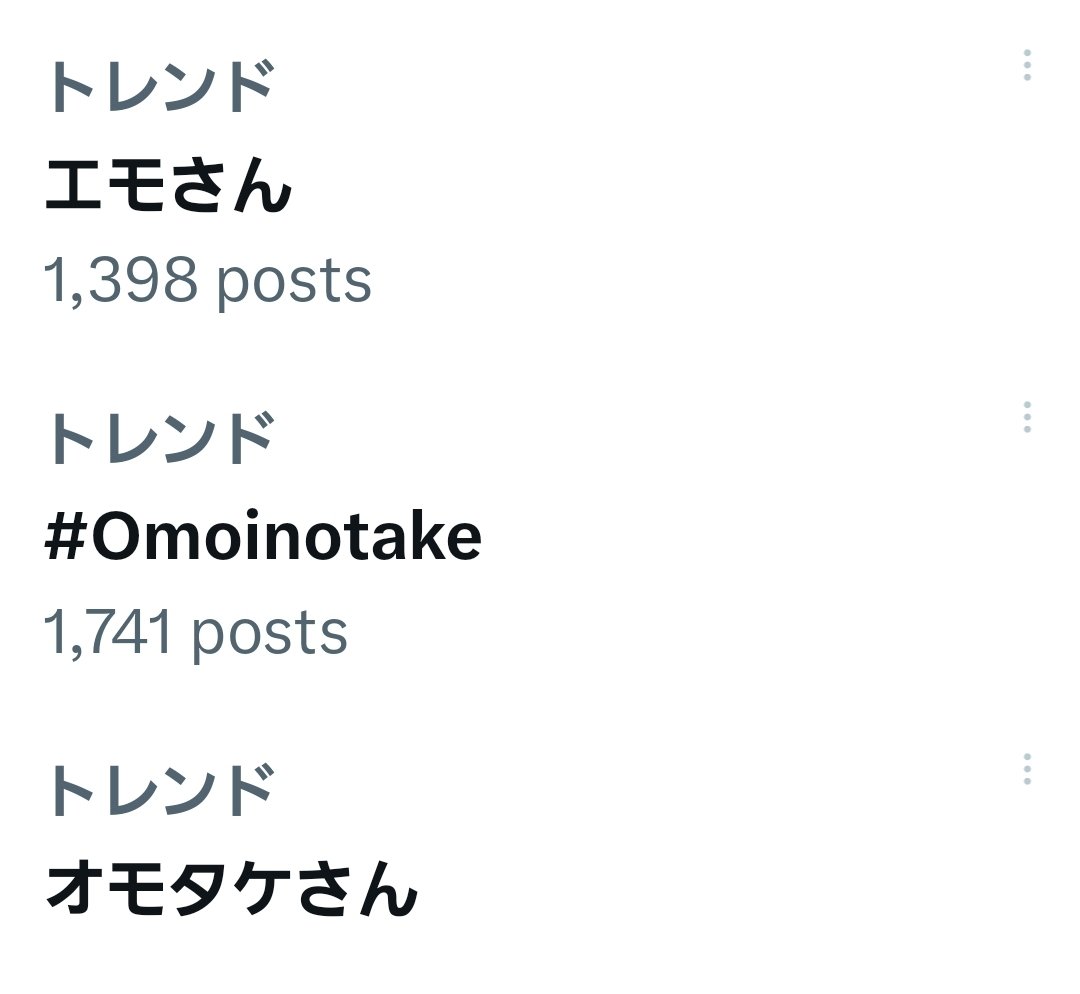View posts tagged #Omoinotake
This screenshot has width=1080, height=994.
click(263, 538)
